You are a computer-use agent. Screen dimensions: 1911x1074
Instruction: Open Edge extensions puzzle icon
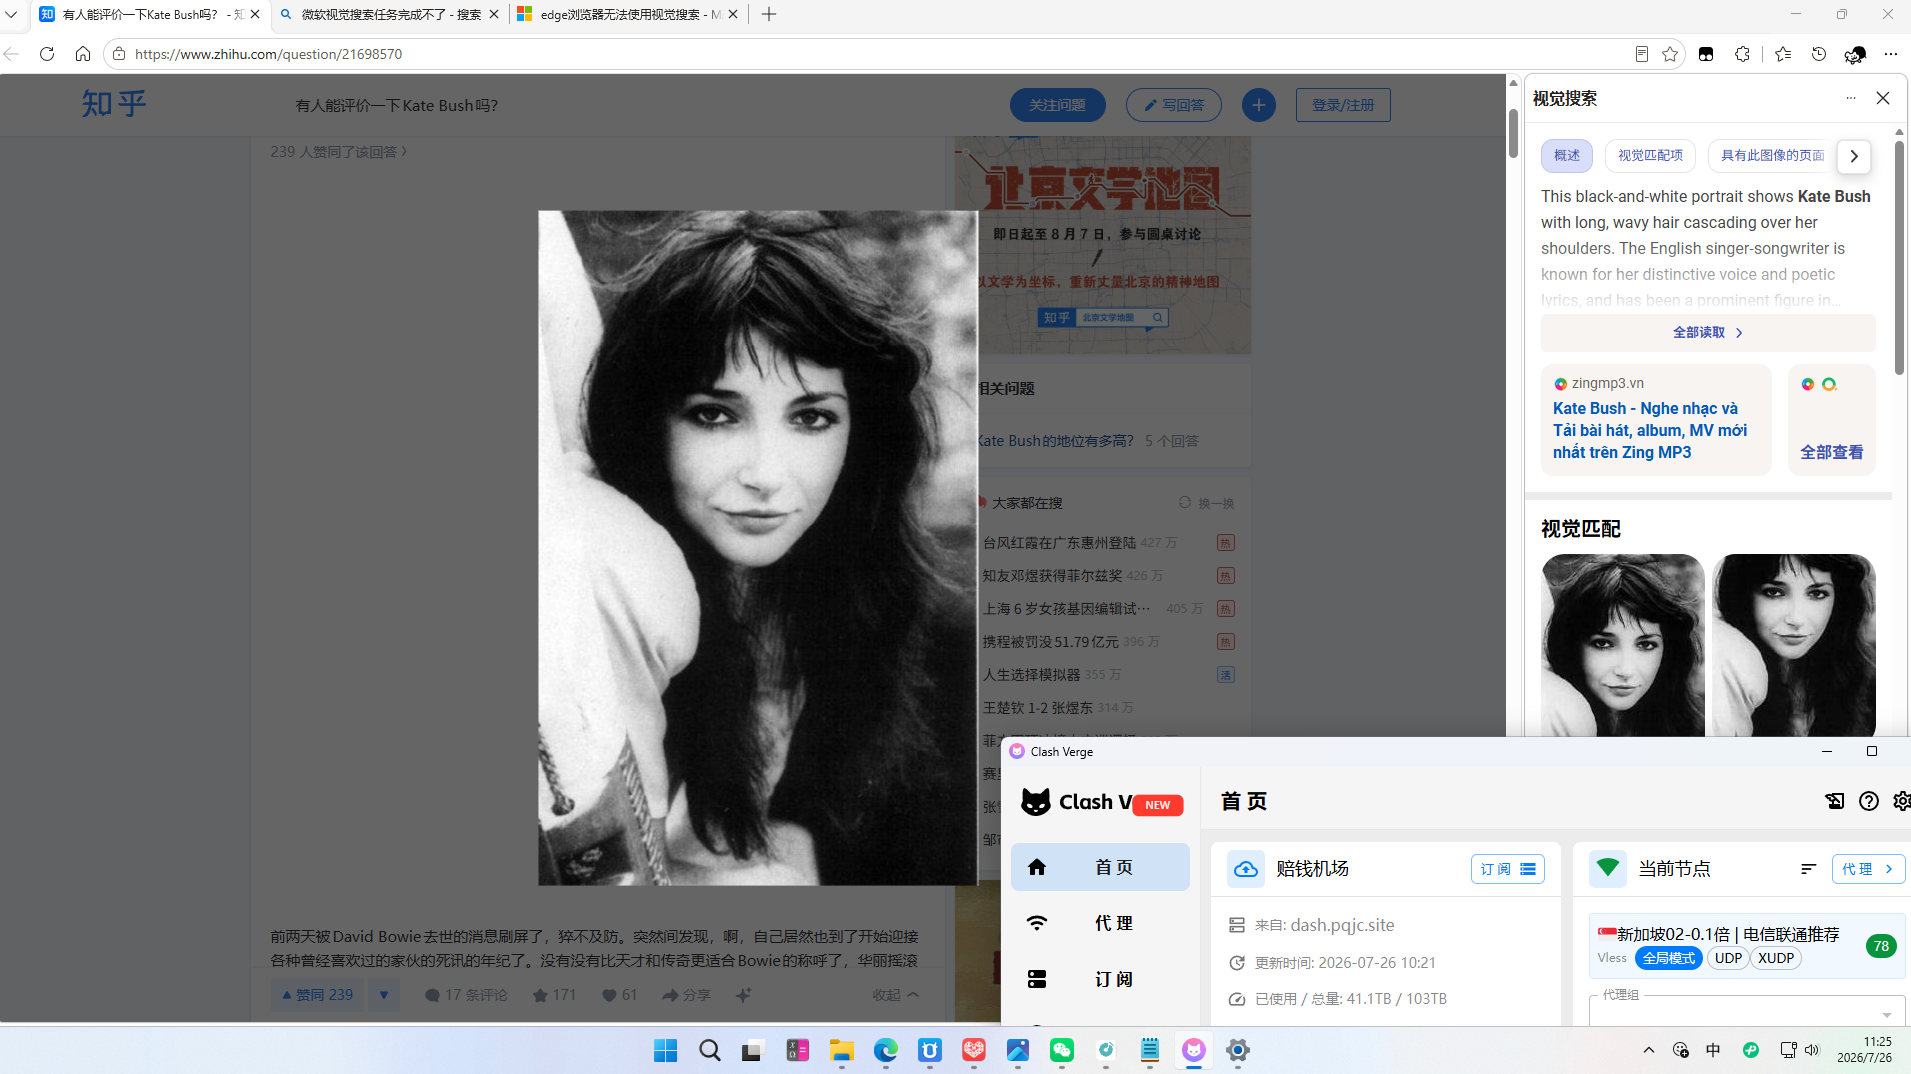click(x=1742, y=54)
